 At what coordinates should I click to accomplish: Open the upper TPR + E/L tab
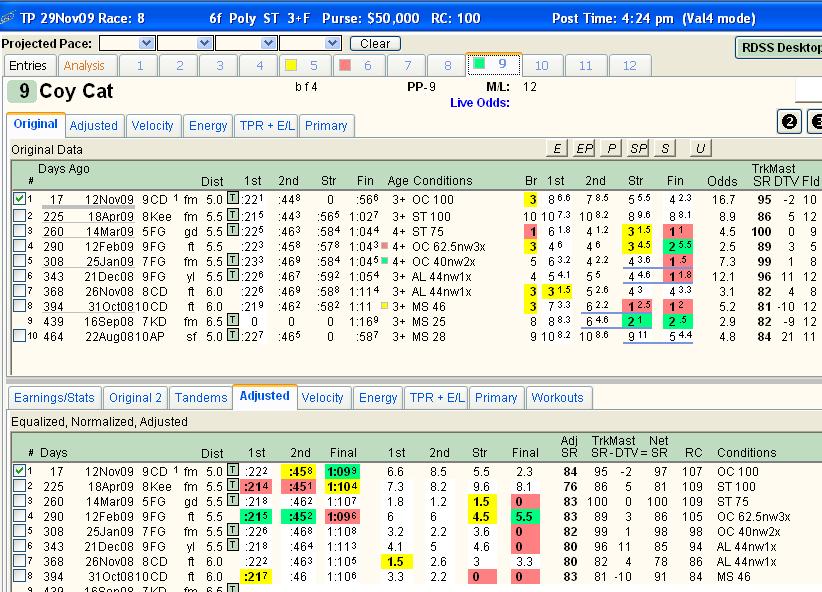267,126
